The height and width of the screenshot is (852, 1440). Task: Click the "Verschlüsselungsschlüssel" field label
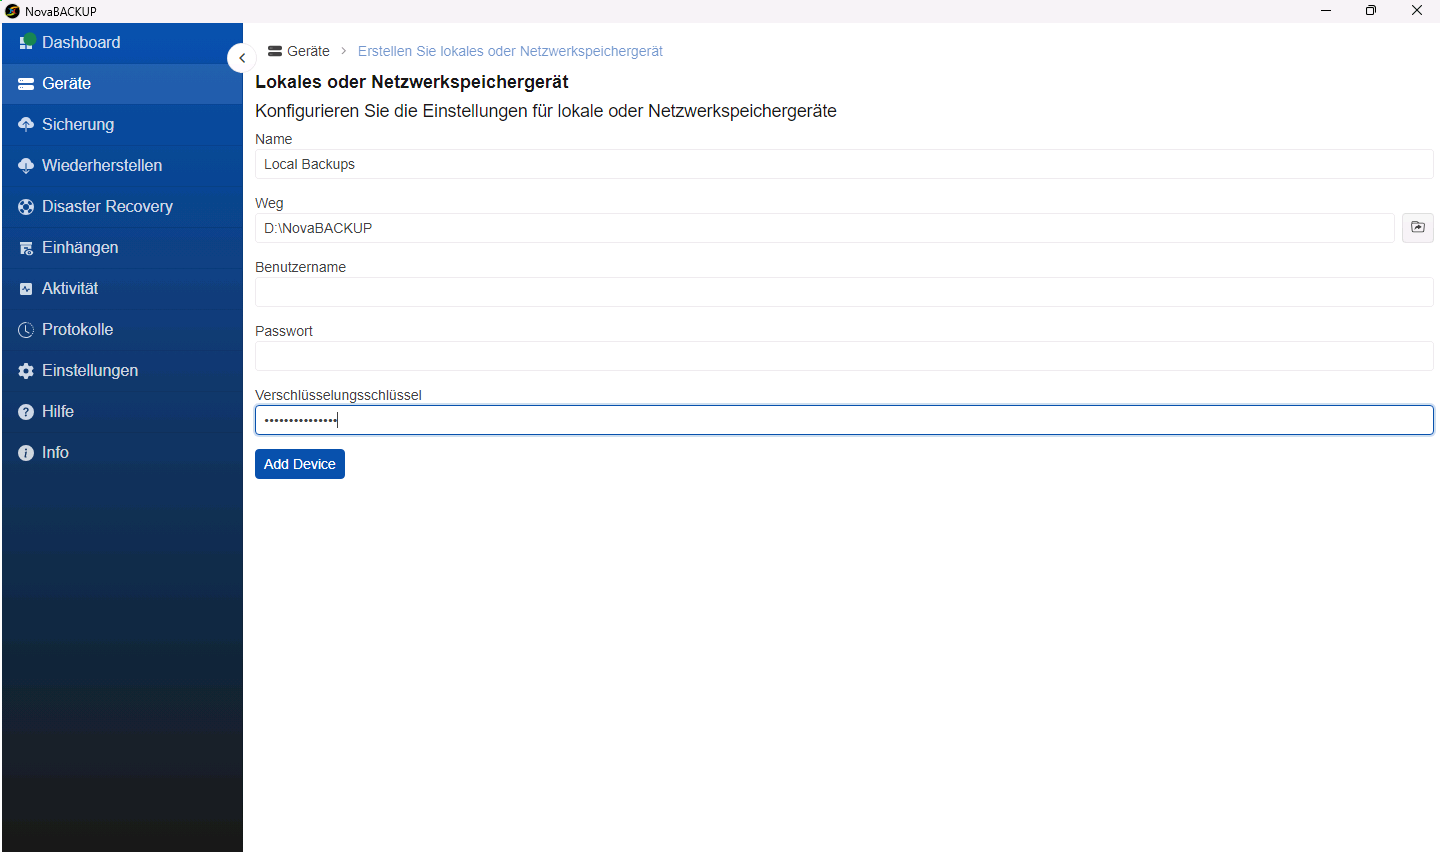[x=338, y=395]
